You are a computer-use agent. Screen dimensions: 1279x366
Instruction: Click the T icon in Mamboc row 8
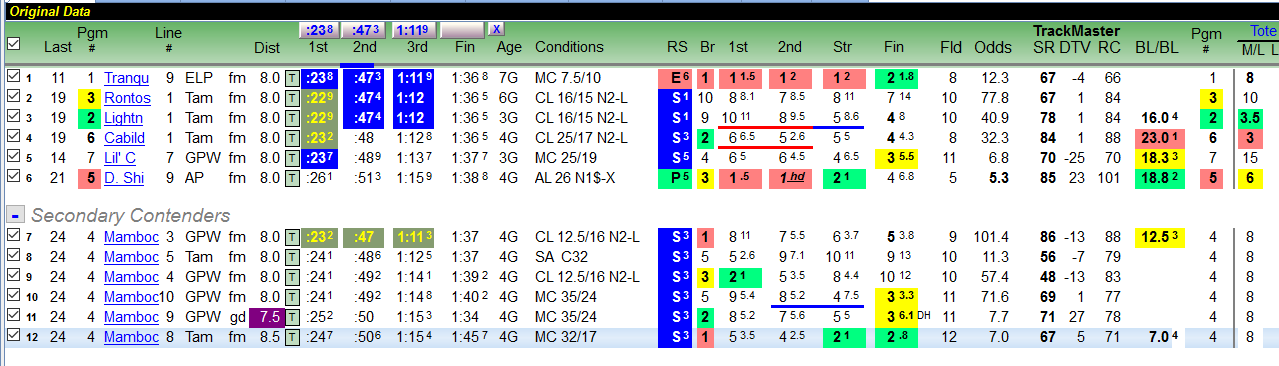(x=292, y=257)
